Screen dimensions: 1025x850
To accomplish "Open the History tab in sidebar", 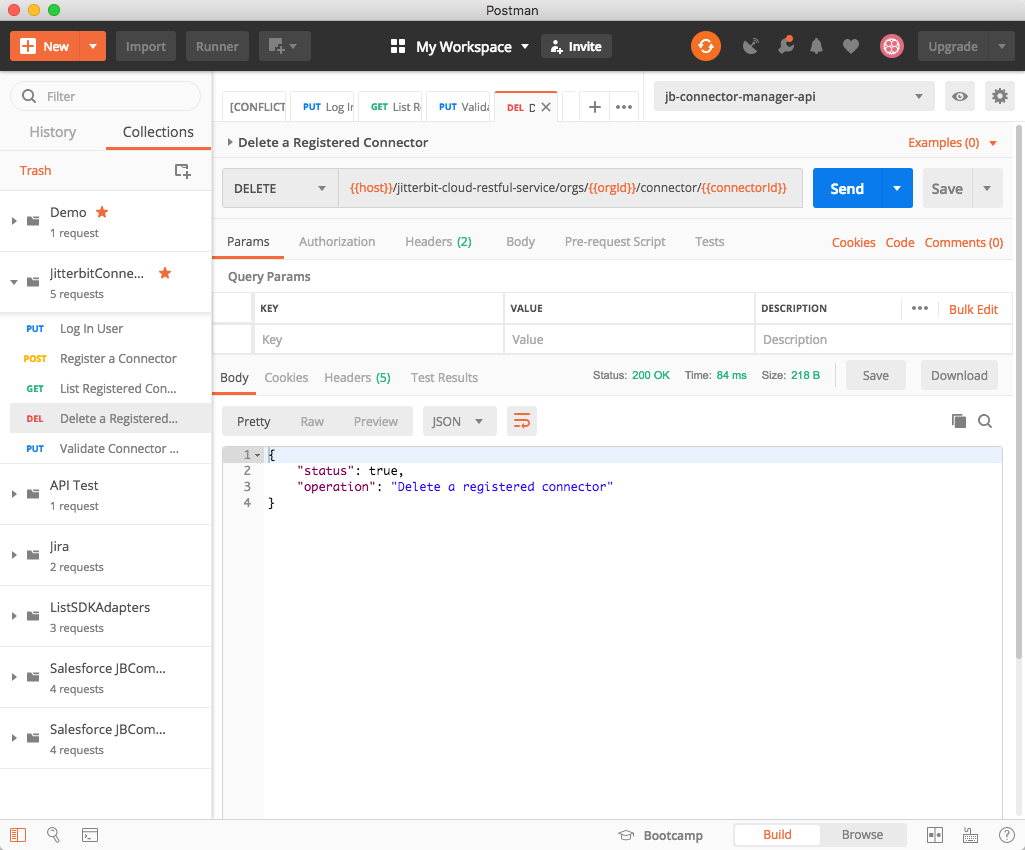I will tap(53, 132).
